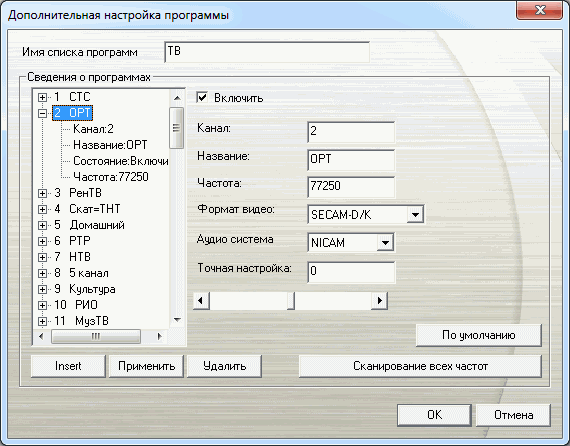Select the 1 СТС program
The width and height of the screenshot is (570, 446).
click(72, 97)
